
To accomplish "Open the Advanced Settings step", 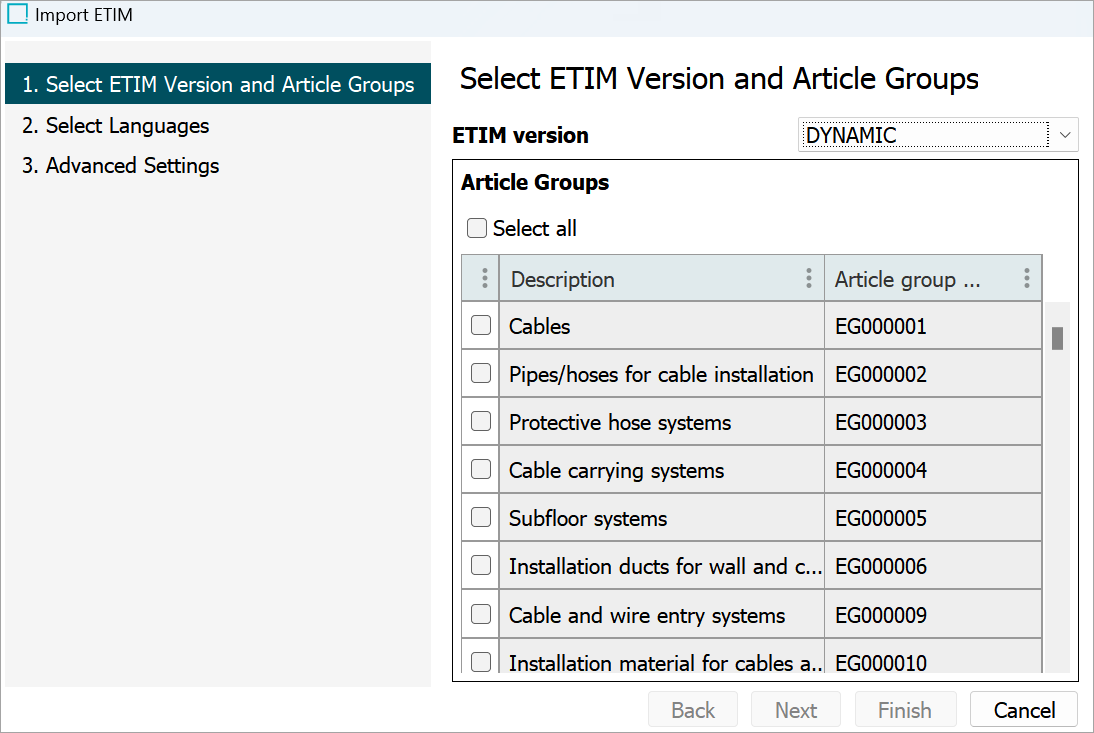I will coord(121,166).
